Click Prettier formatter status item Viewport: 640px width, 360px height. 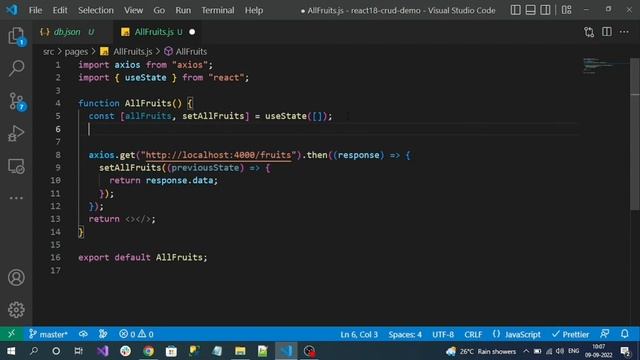coord(570,334)
